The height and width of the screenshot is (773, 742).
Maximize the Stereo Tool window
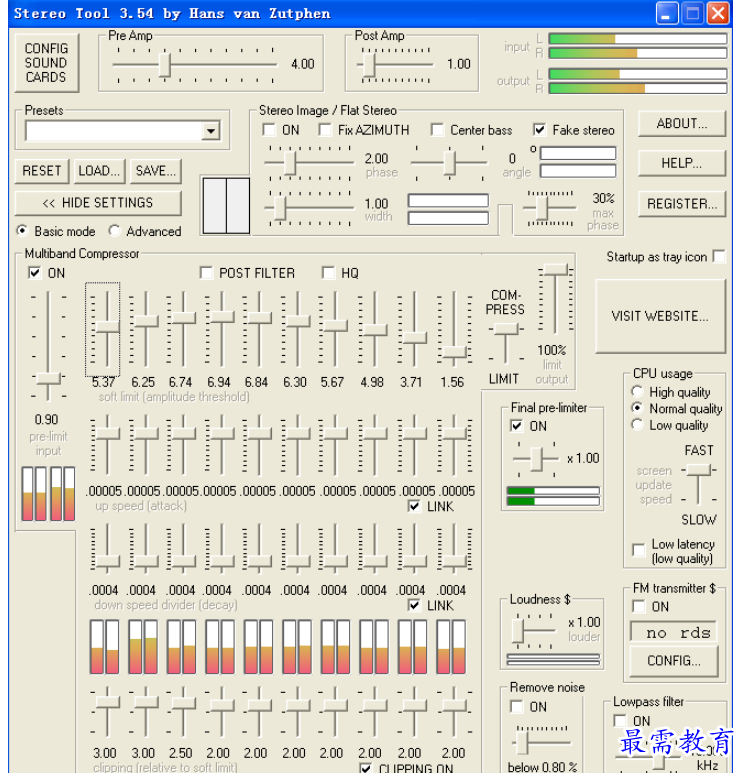coord(692,13)
